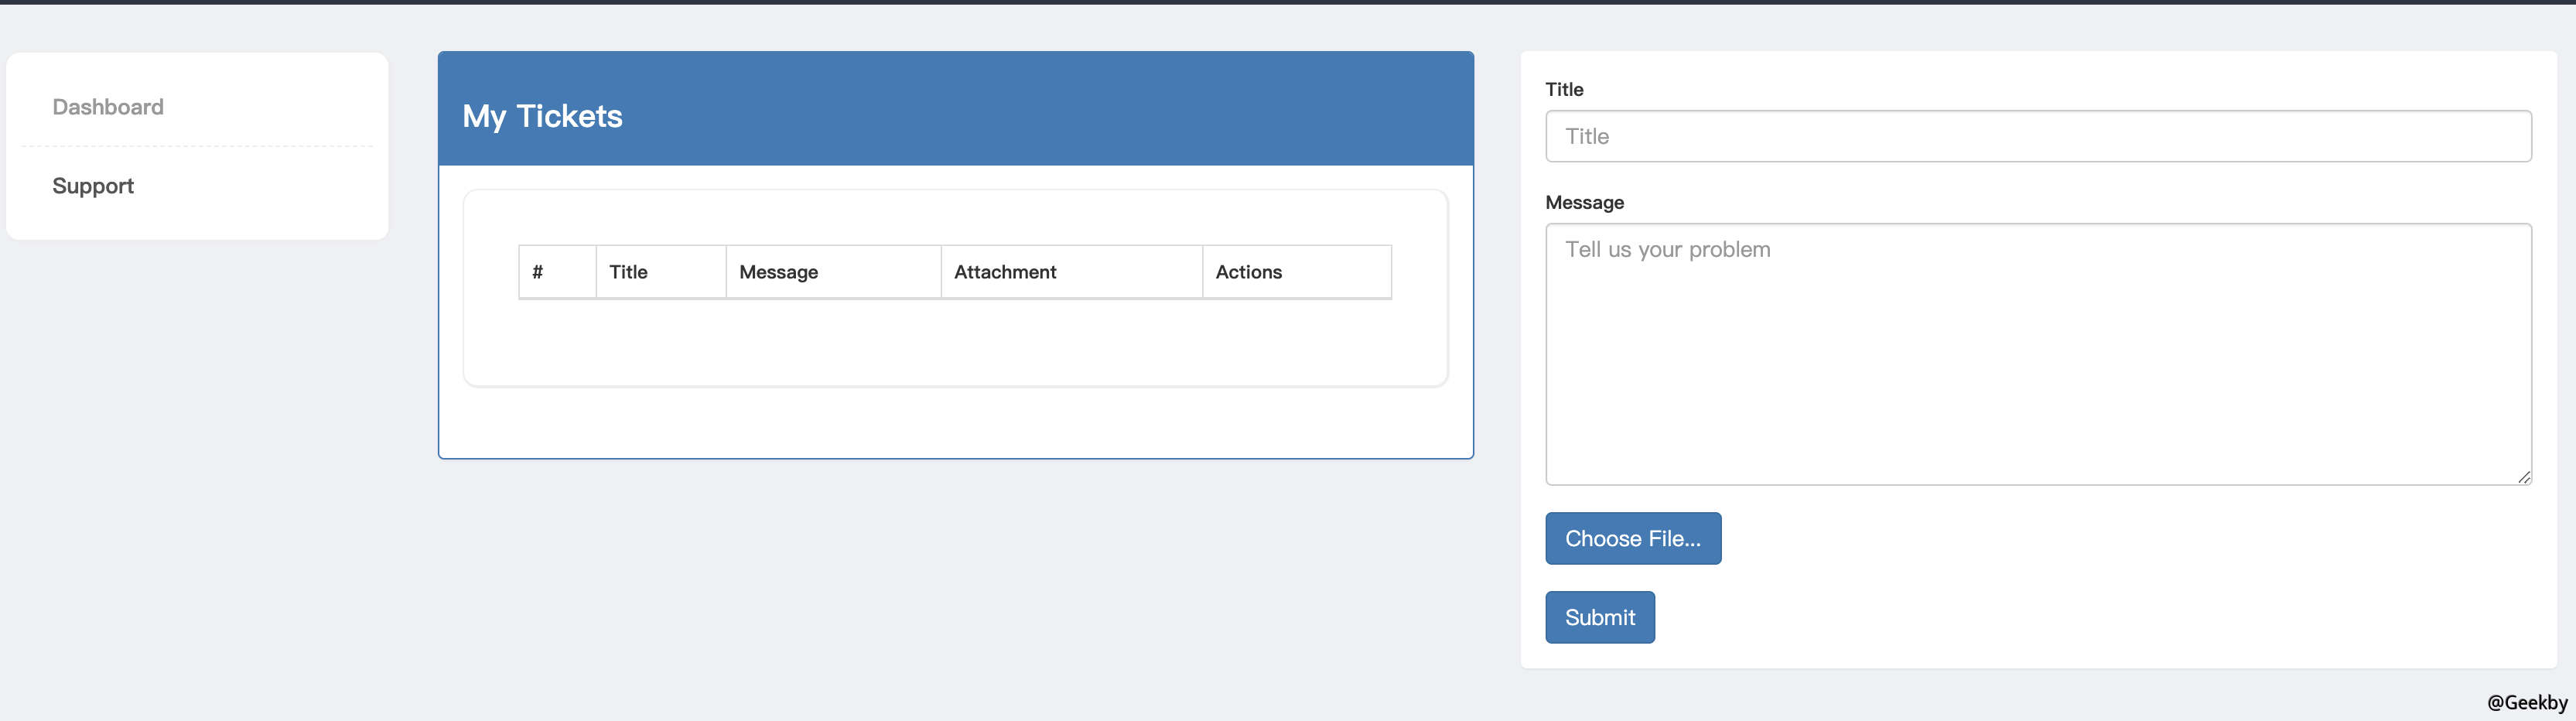Screen dimensions: 2576x721
Task: Click the # column header
Action: tap(538, 272)
